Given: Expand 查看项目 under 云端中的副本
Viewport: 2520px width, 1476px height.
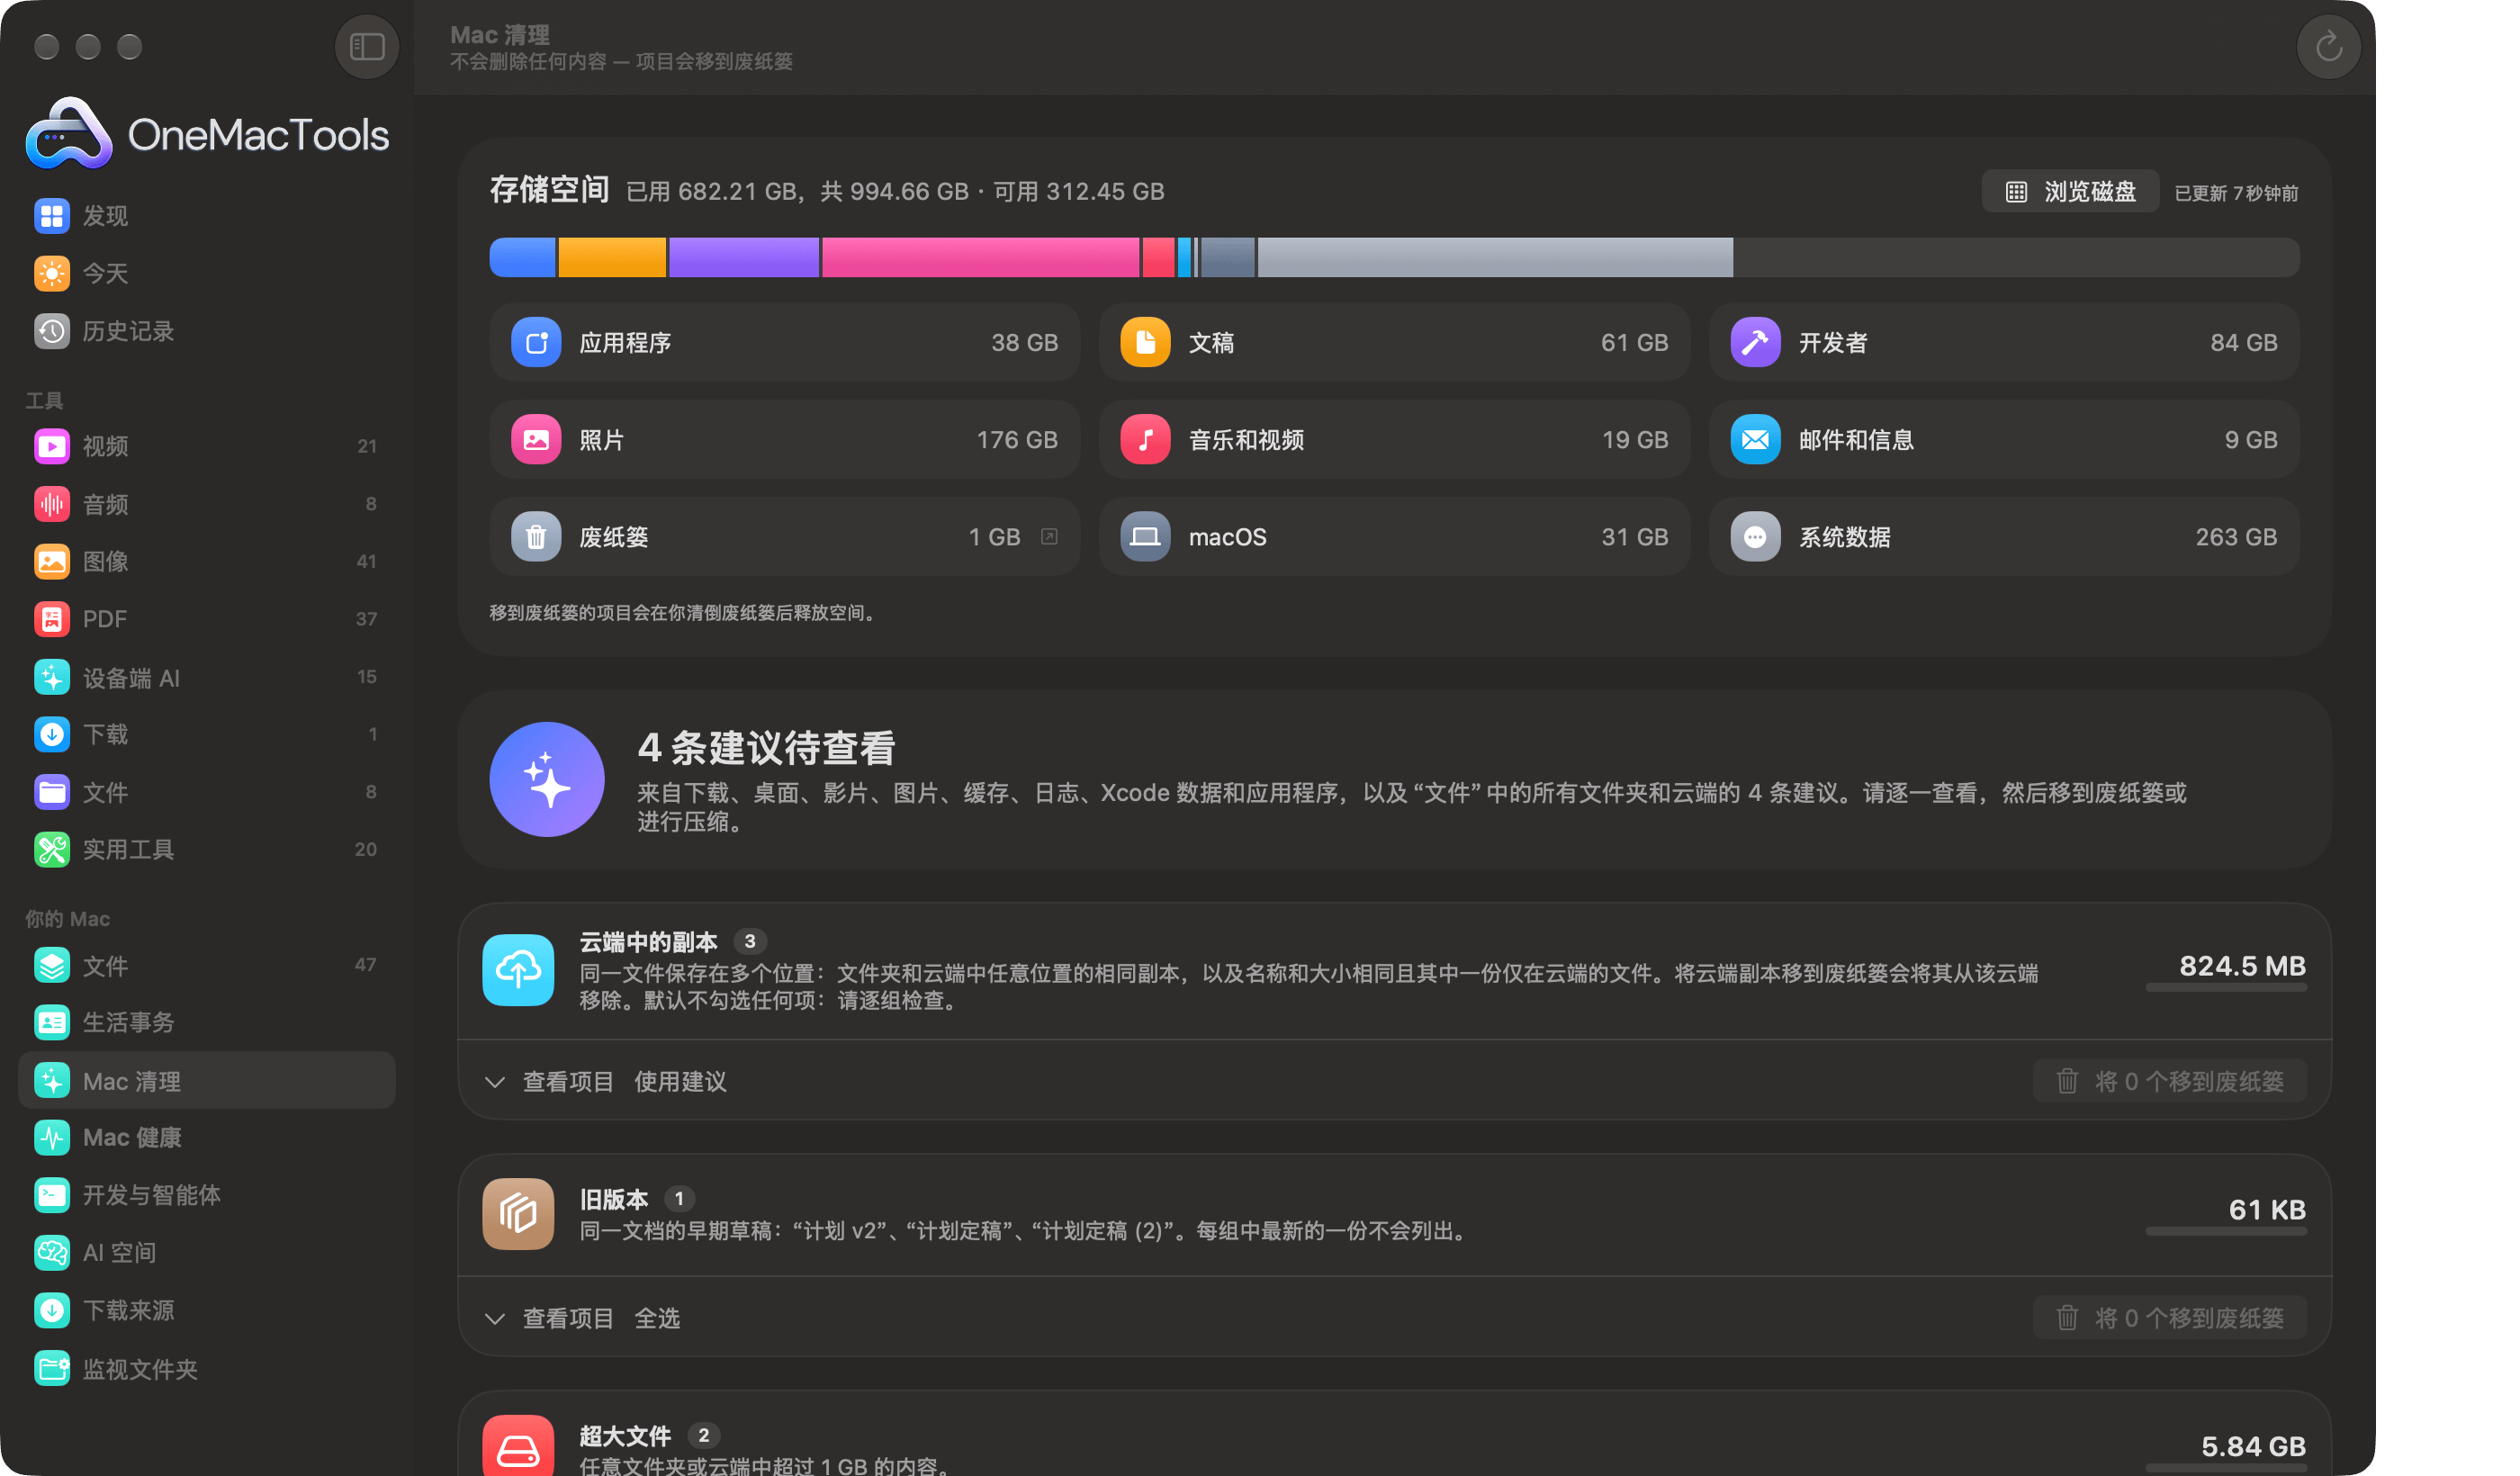Looking at the screenshot, I should [x=550, y=1081].
